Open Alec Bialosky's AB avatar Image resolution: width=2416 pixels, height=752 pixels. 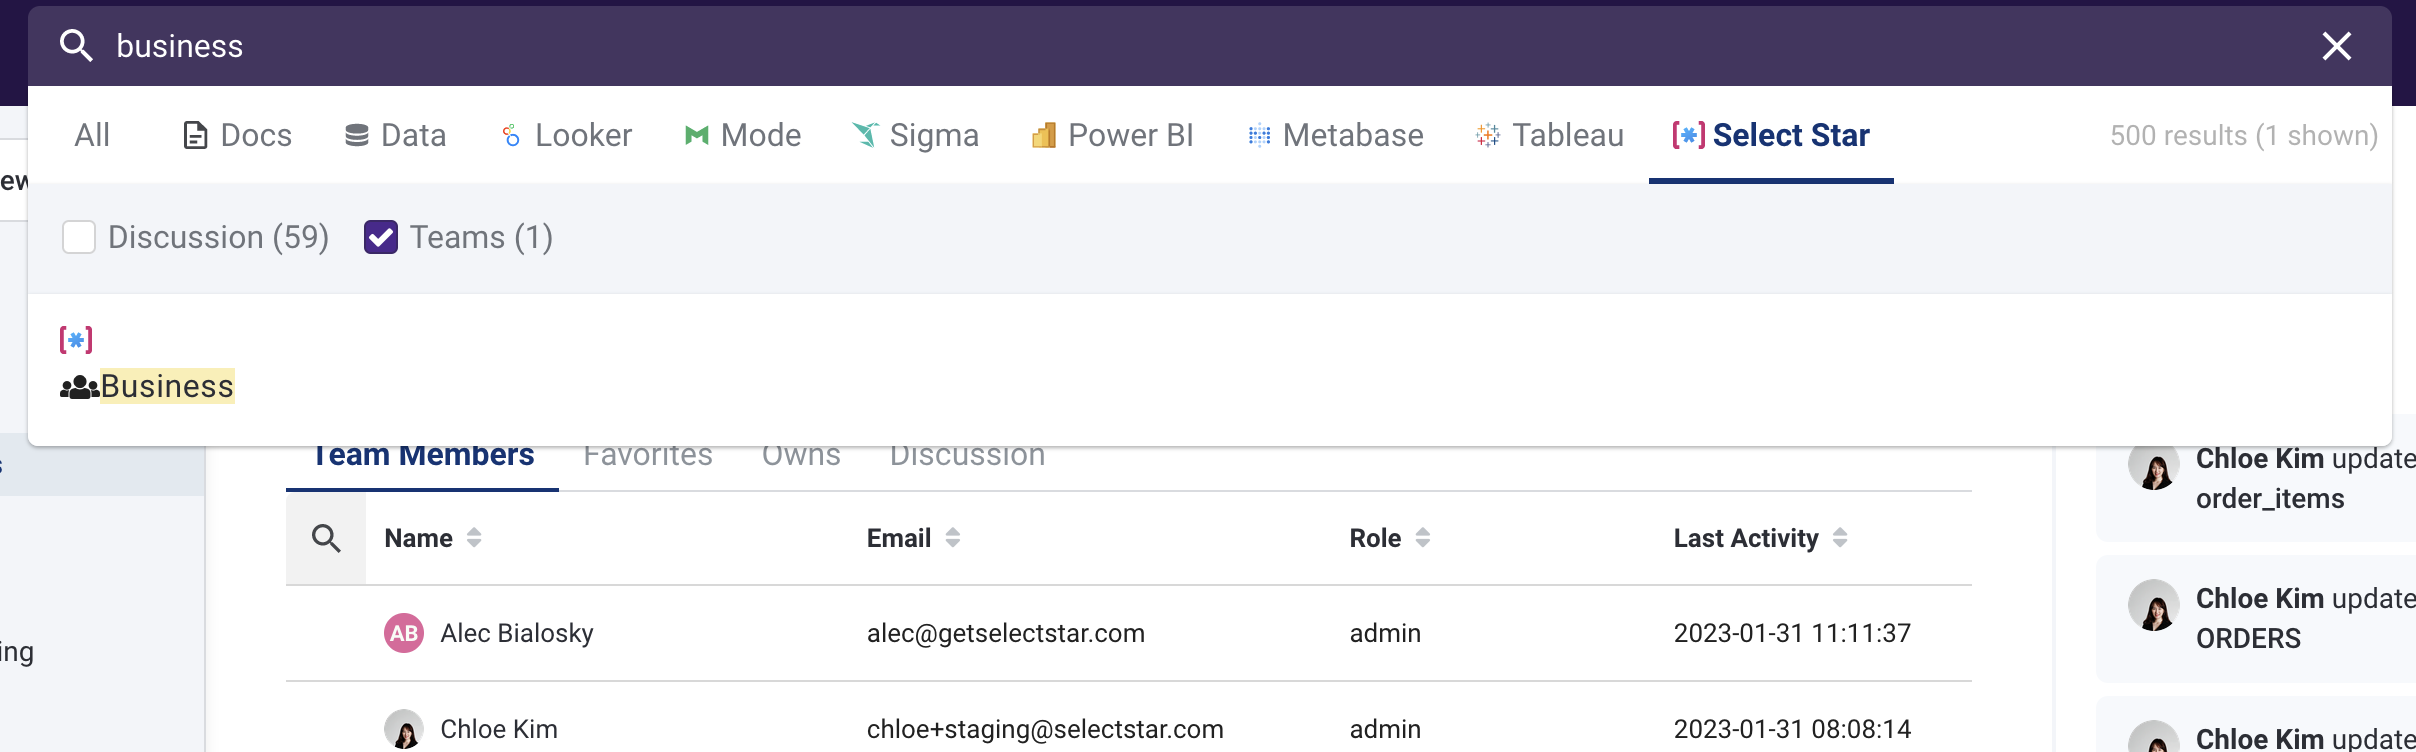[404, 633]
